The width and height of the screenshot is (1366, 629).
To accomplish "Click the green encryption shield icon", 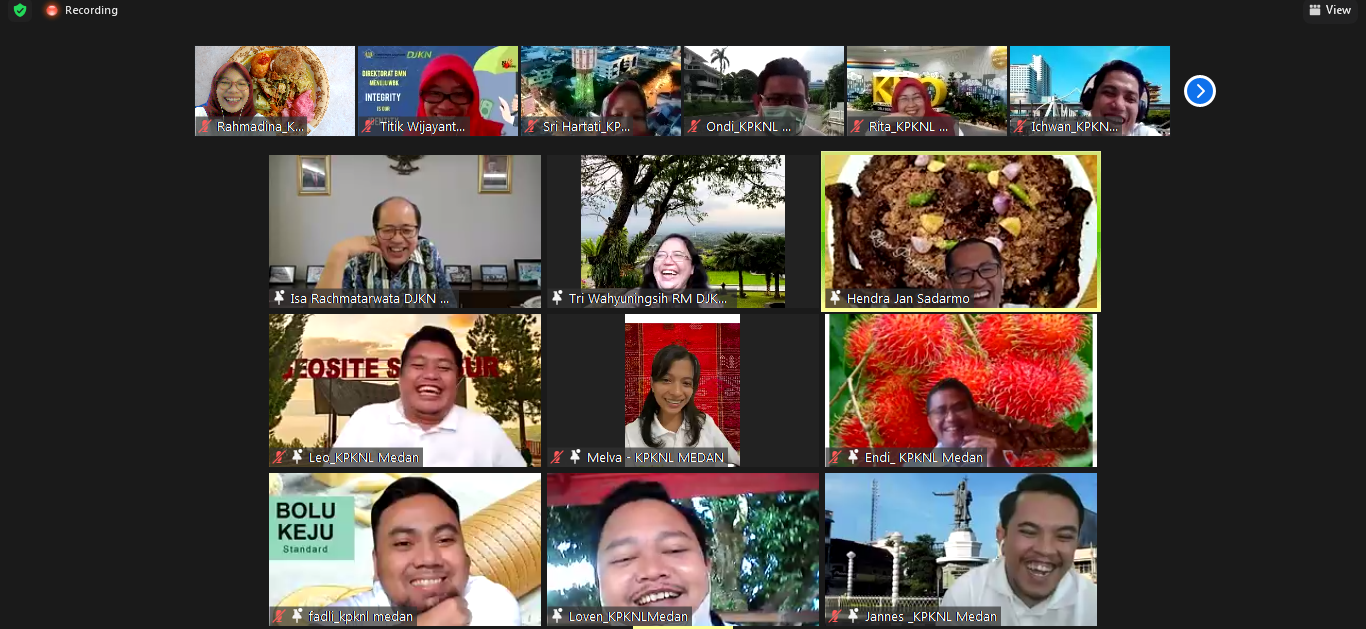I will click(20, 10).
